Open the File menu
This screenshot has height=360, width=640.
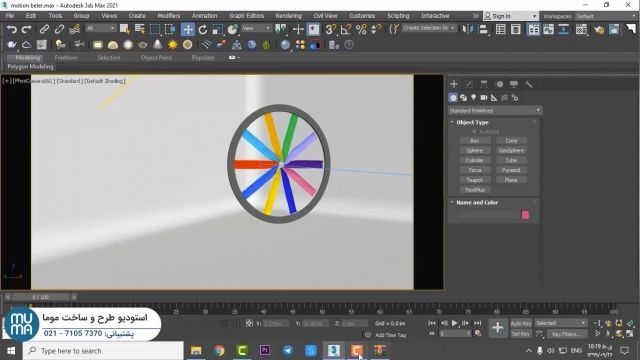click(x=10, y=16)
